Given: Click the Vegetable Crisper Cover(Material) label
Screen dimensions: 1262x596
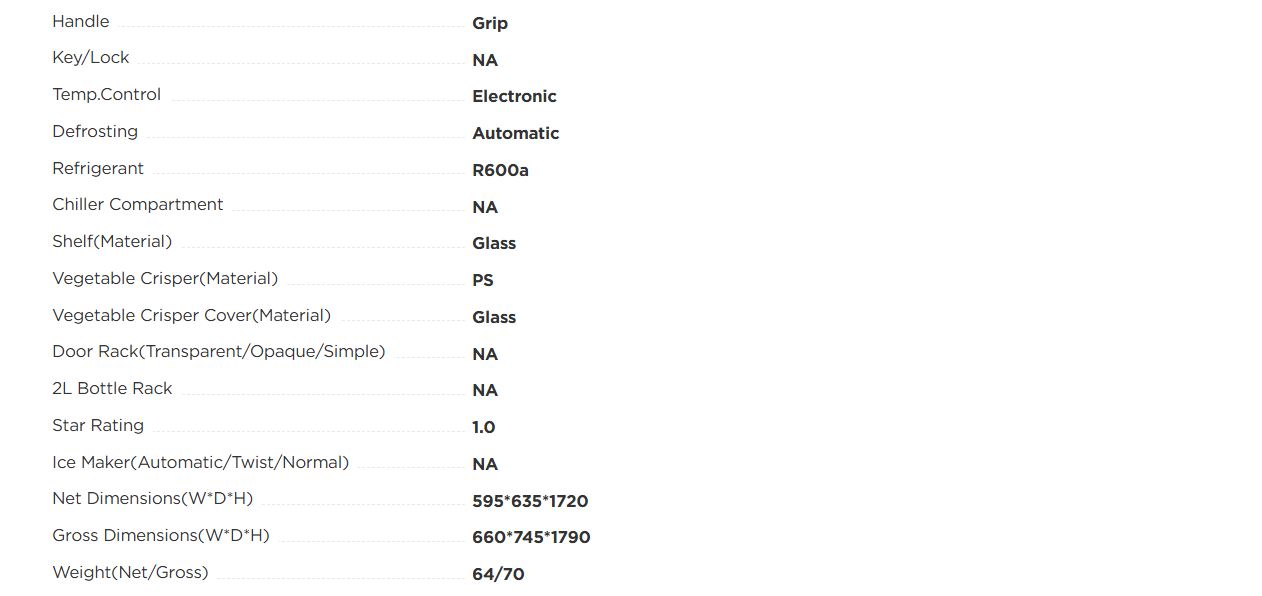Looking at the screenshot, I should click(191, 315).
